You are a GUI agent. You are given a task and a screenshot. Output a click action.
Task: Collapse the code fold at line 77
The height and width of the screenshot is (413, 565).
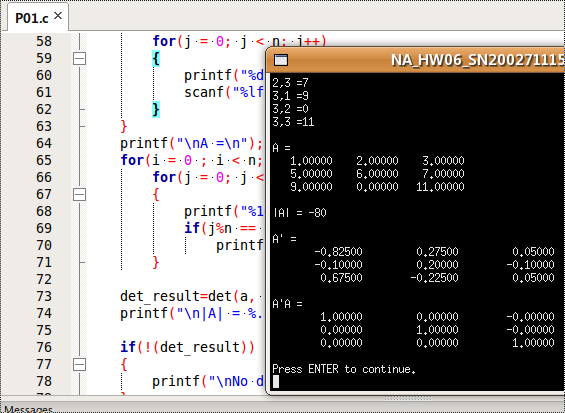point(79,365)
